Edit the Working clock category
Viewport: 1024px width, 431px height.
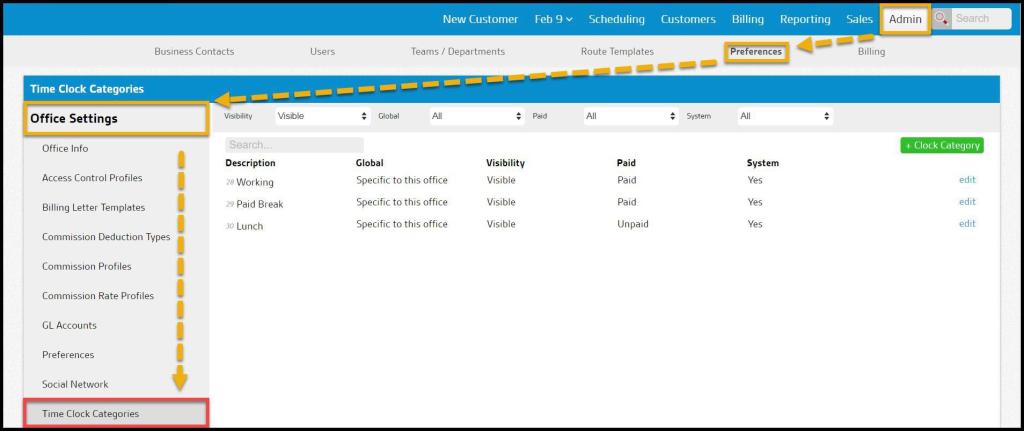point(966,180)
